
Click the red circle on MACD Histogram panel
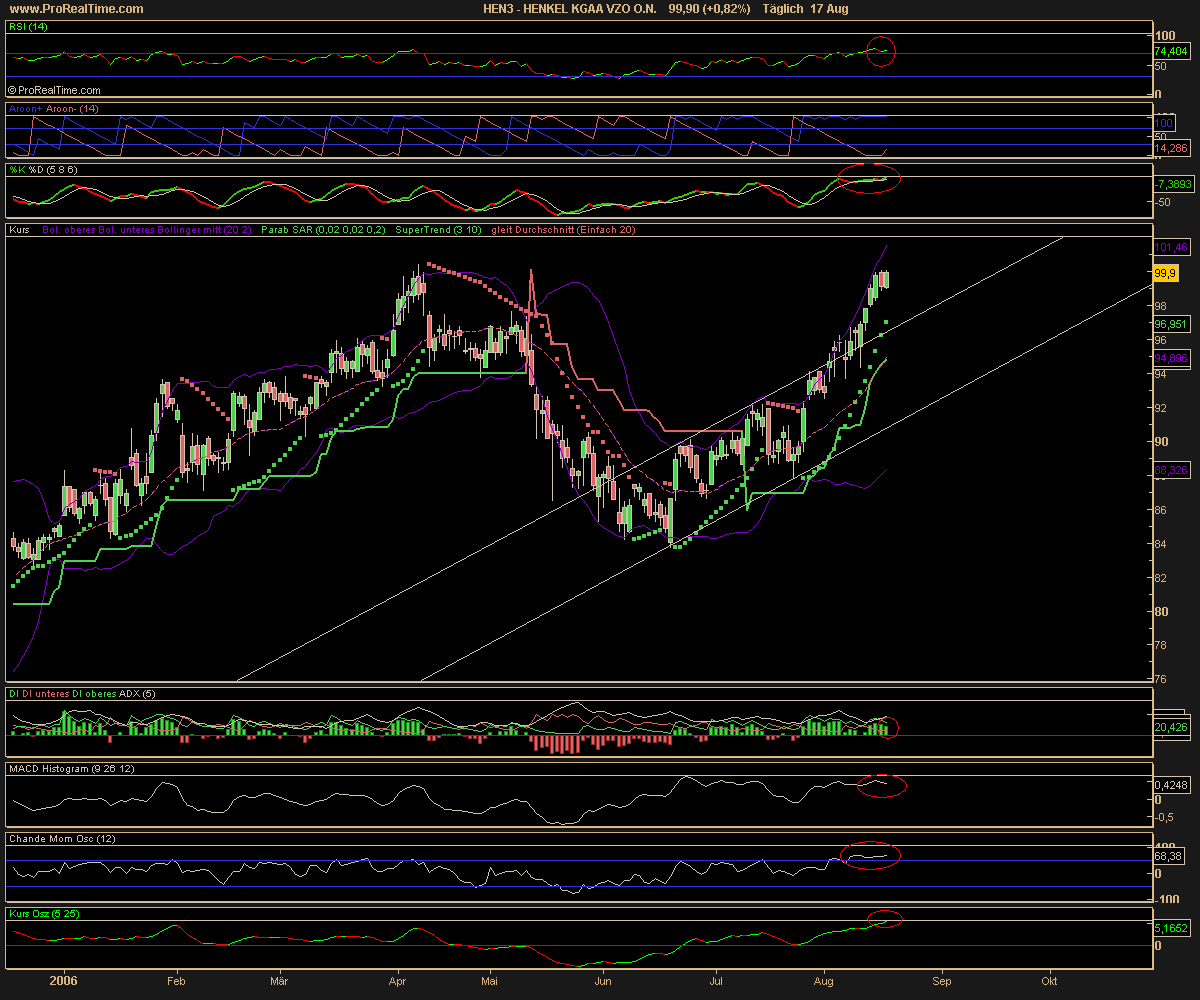click(x=881, y=786)
